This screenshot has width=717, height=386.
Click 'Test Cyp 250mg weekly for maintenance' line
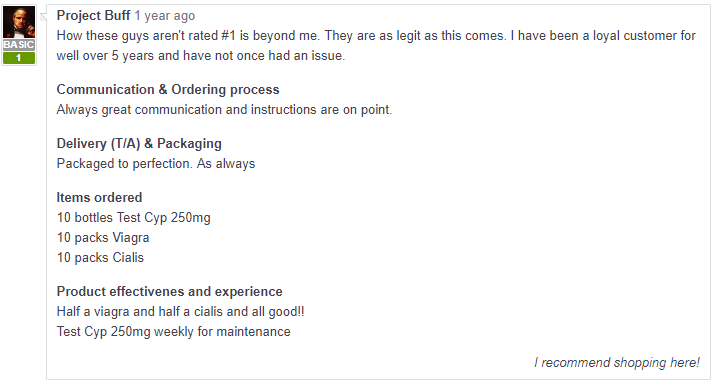point(174,332)
